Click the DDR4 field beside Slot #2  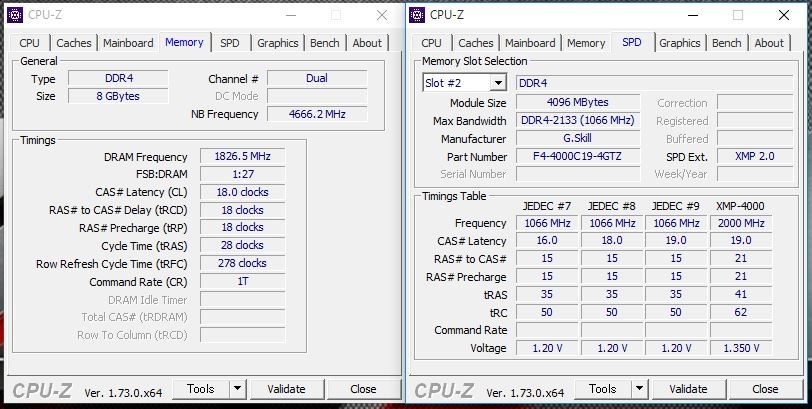pyautogui.click(x=655, y=83)
